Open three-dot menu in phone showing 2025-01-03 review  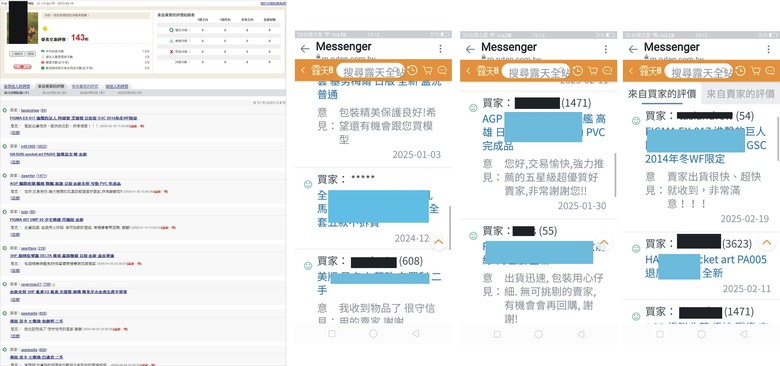pyautogui.click(x=441, y=49)
